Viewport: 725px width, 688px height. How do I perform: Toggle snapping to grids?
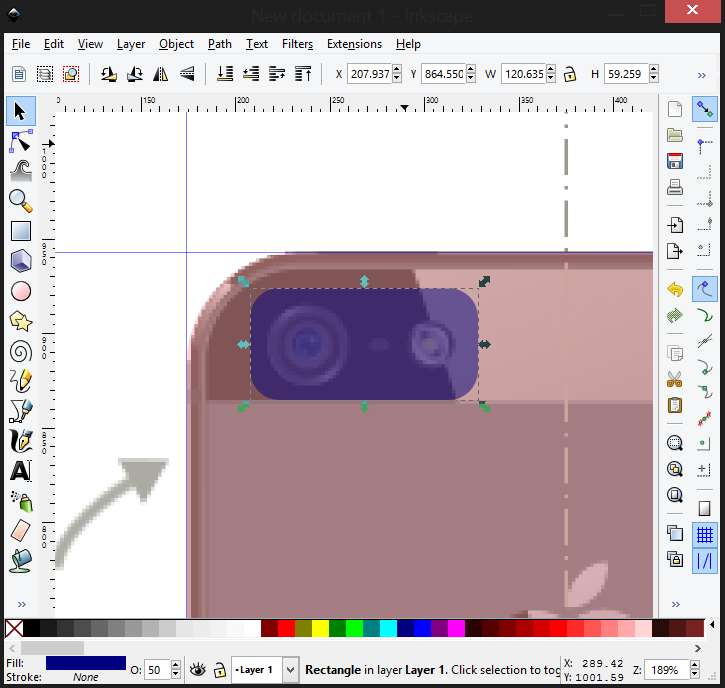(x=705, y=535)
